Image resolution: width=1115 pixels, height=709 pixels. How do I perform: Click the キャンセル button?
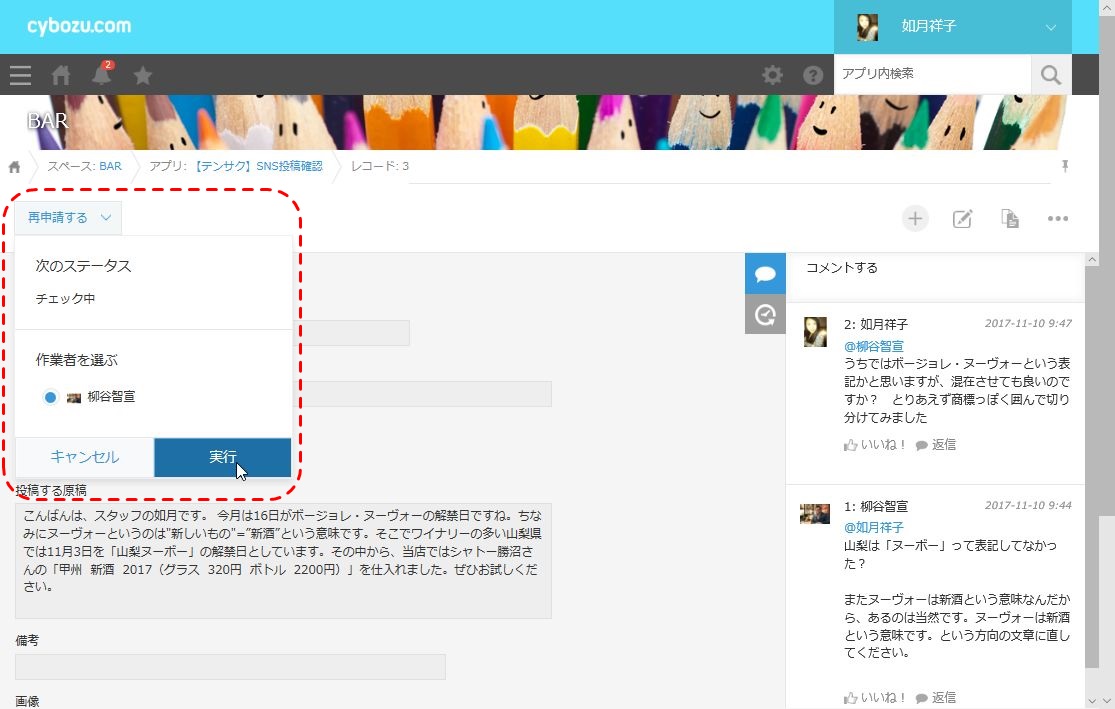coord(84,457)
